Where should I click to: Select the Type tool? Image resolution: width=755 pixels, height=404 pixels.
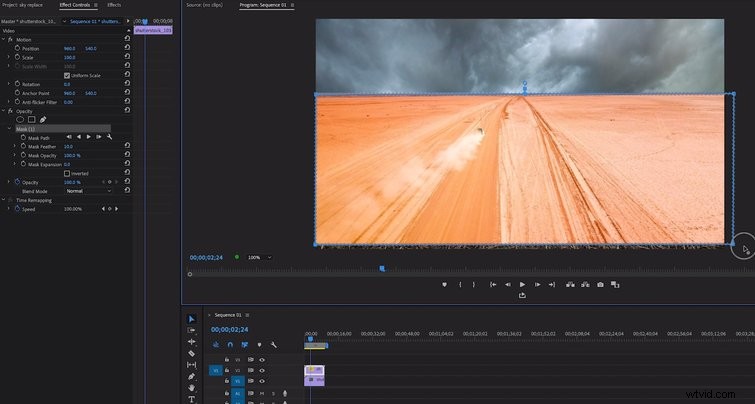coord(191,399)
